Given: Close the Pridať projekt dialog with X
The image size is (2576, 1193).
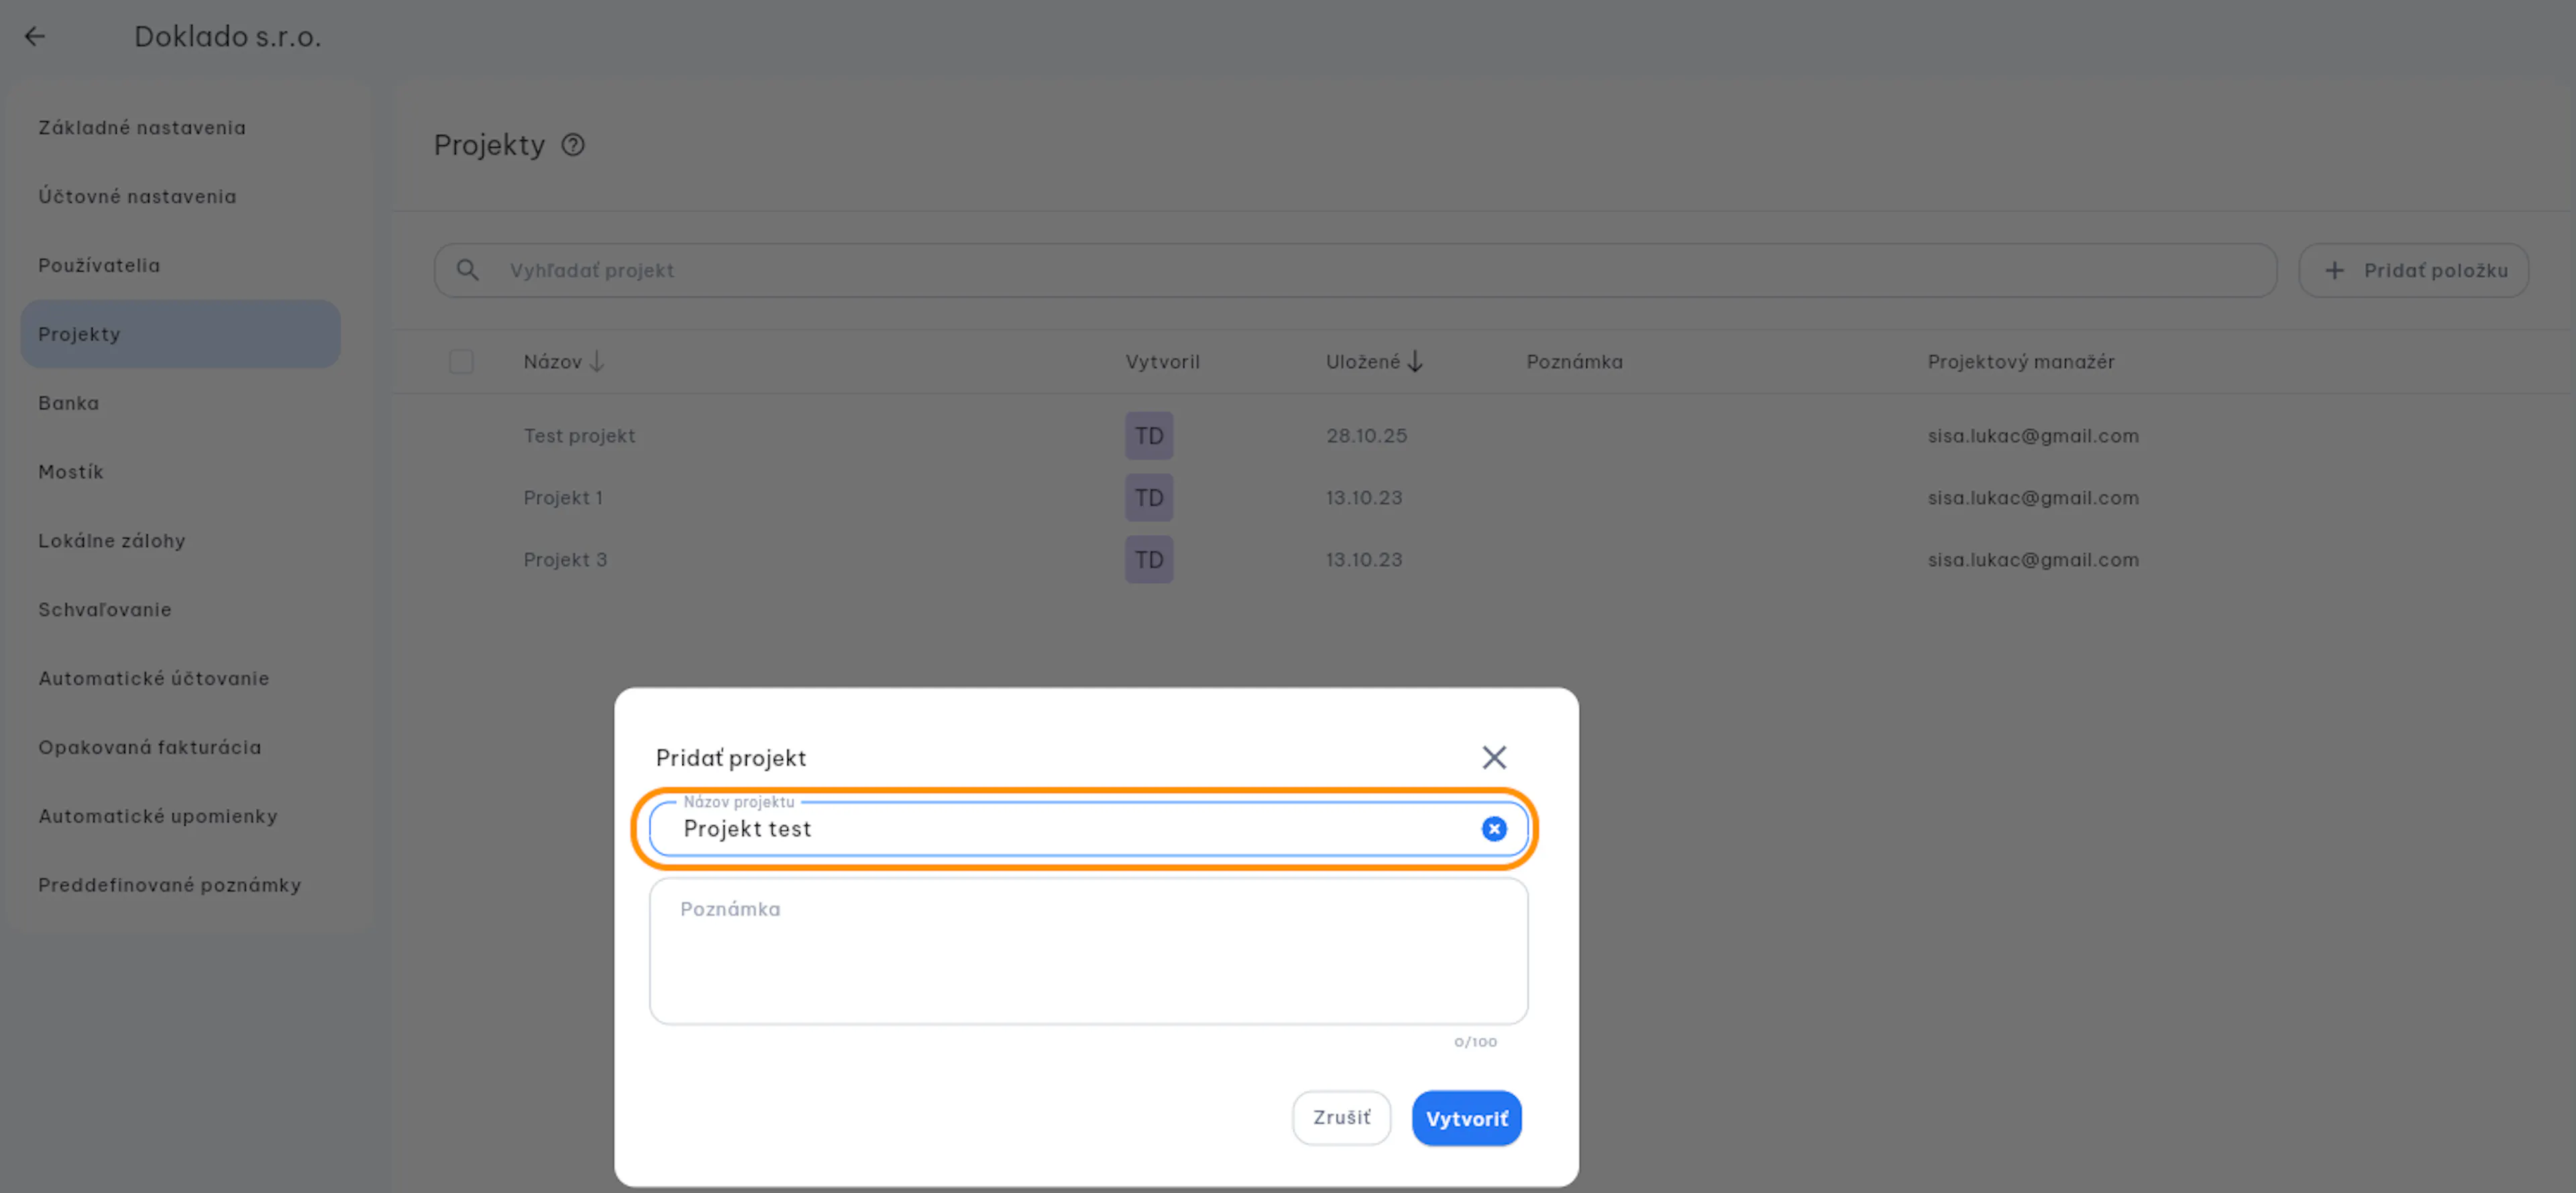Looking at the screenshot, I should coord(1494,757).
